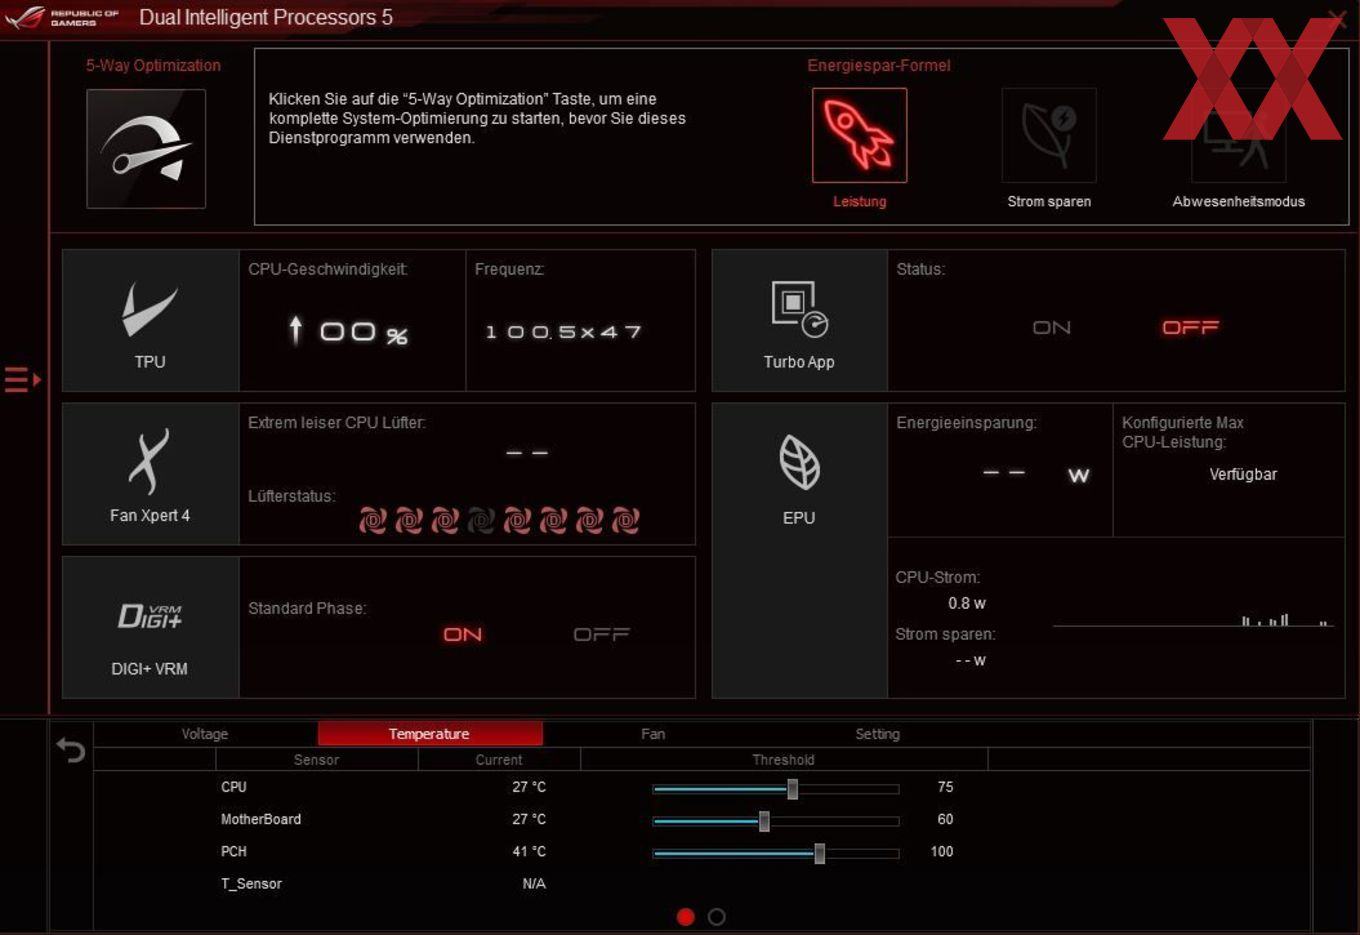Click the T_Sensor row label
The width and height of the screenshot is (1360, 935).
251,884
